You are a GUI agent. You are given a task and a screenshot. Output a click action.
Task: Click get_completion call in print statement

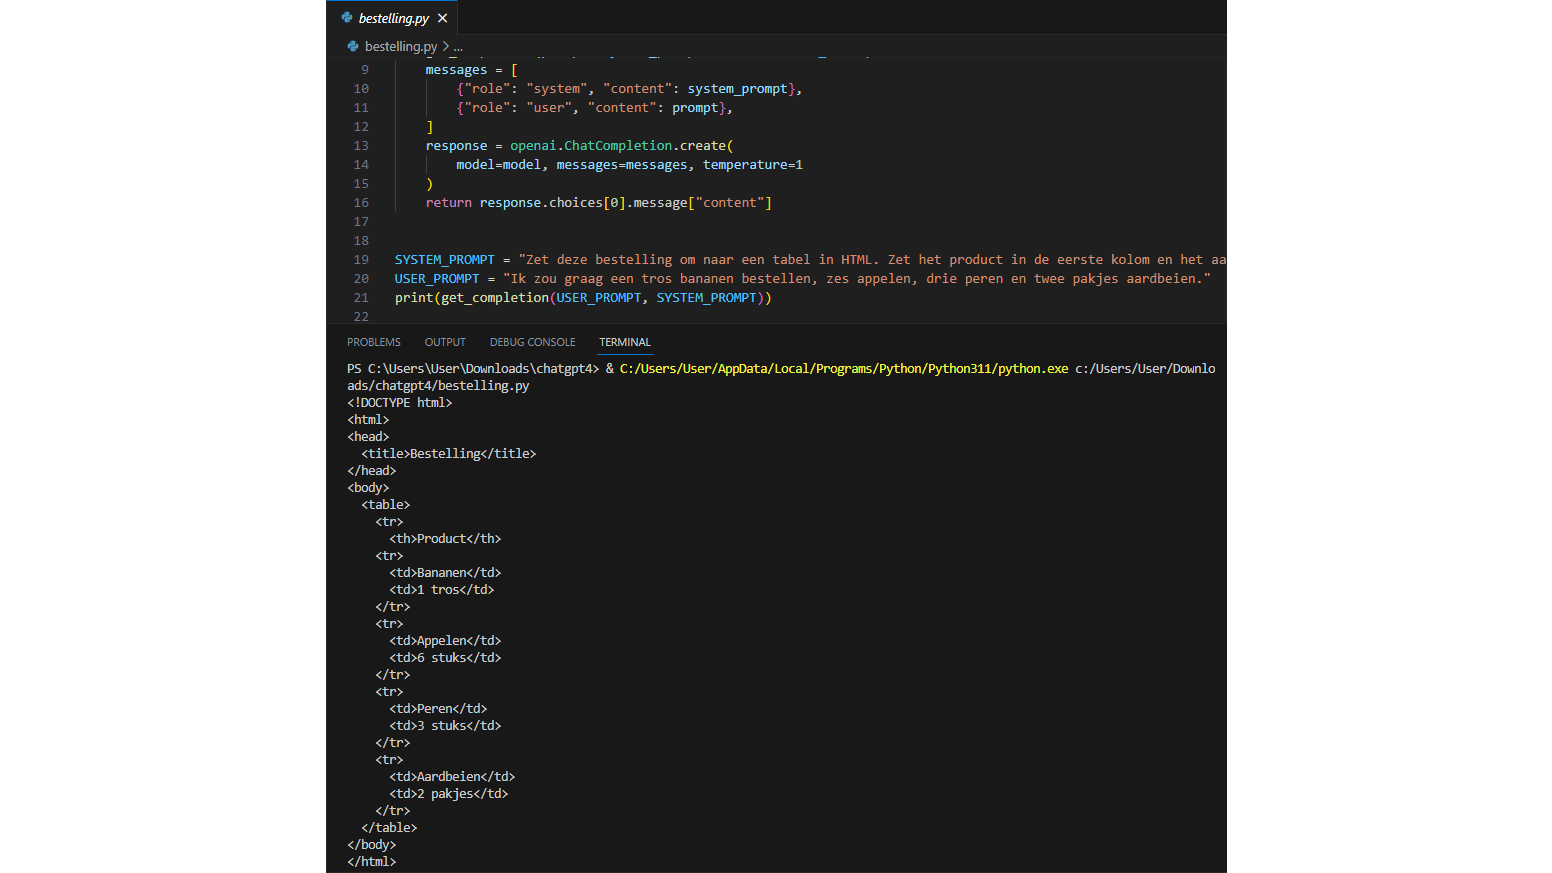(x=495, y=298)
